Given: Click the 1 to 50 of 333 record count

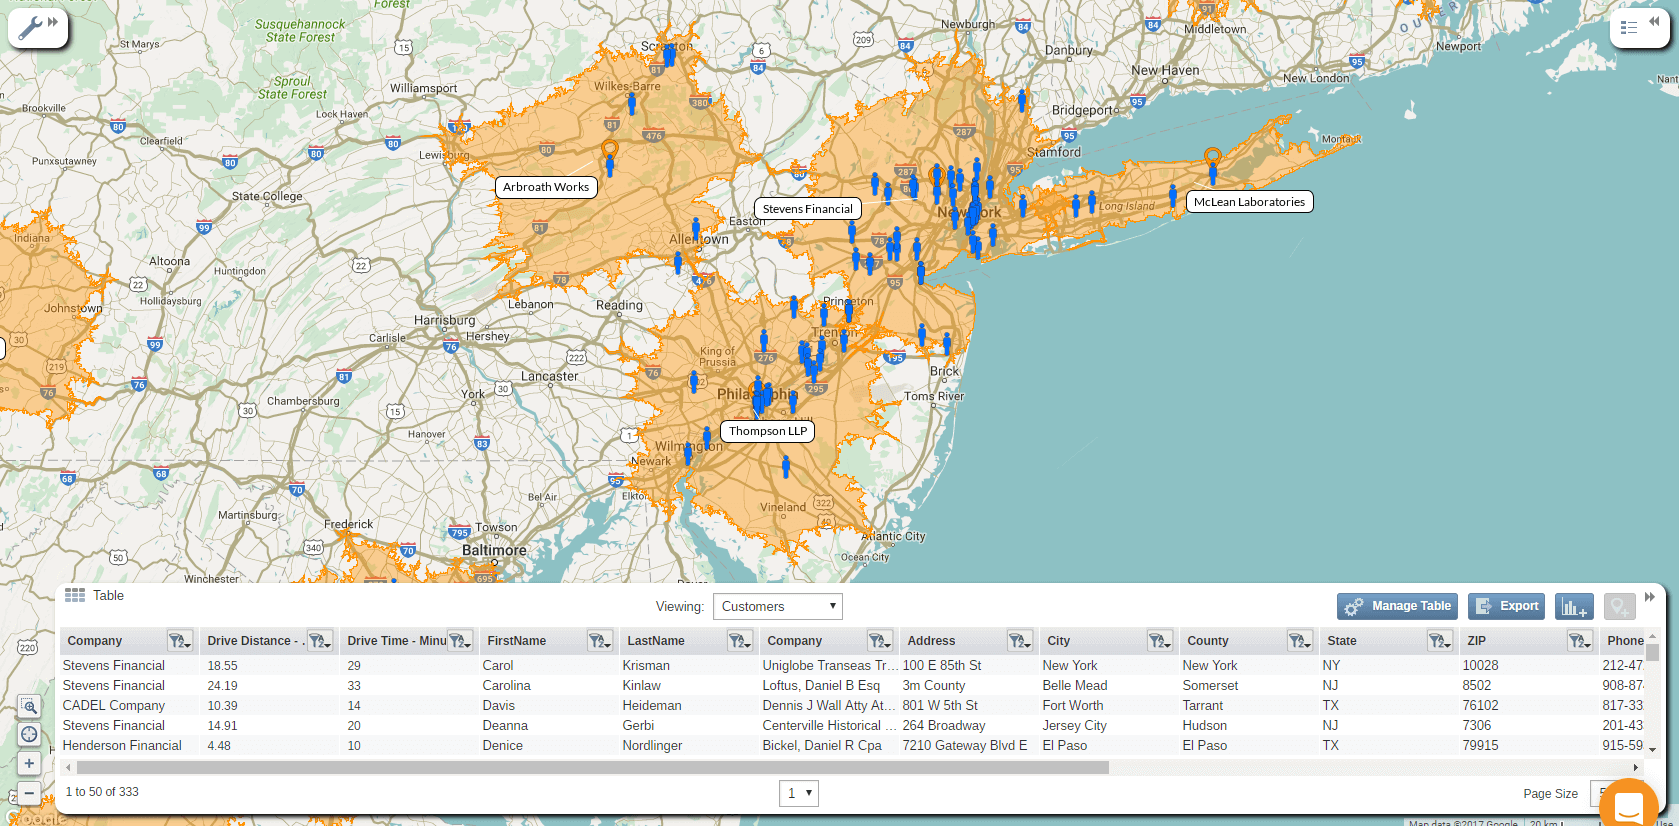Looking at the screenshot, I should click(102, 792).
